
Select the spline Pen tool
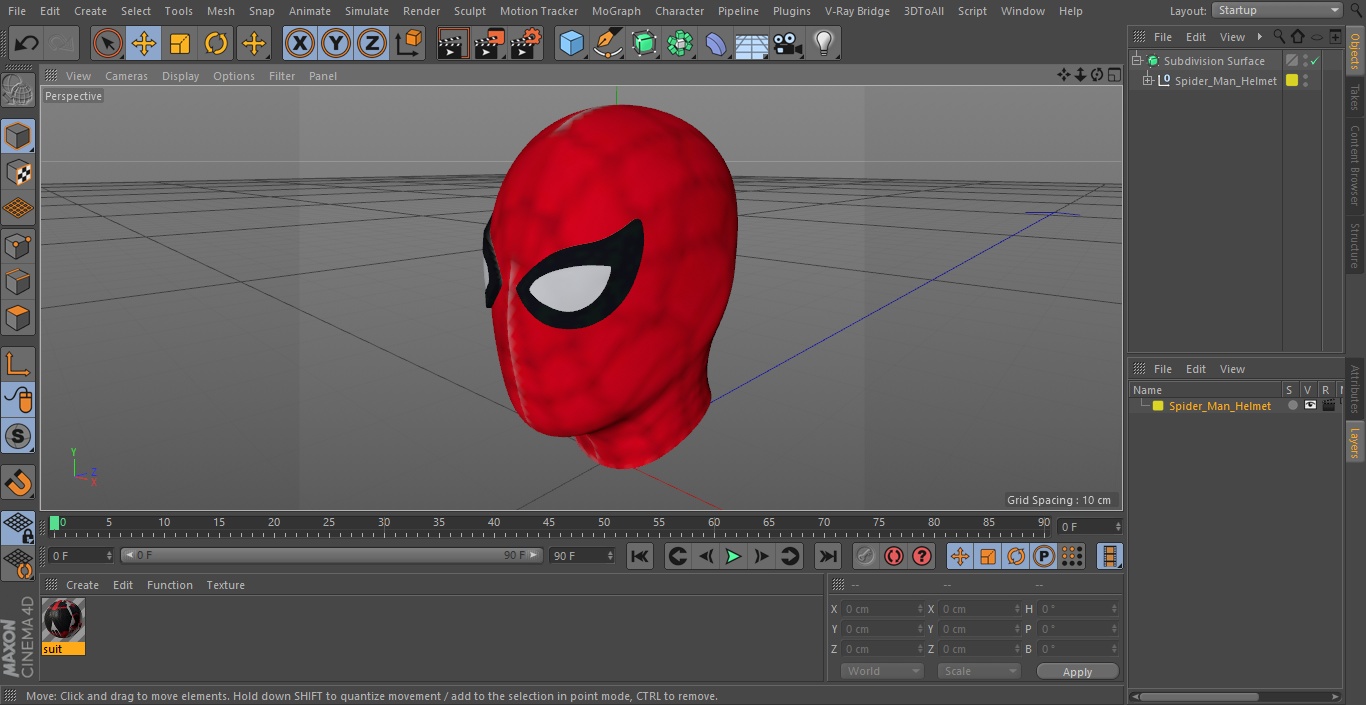click(607, 43)
